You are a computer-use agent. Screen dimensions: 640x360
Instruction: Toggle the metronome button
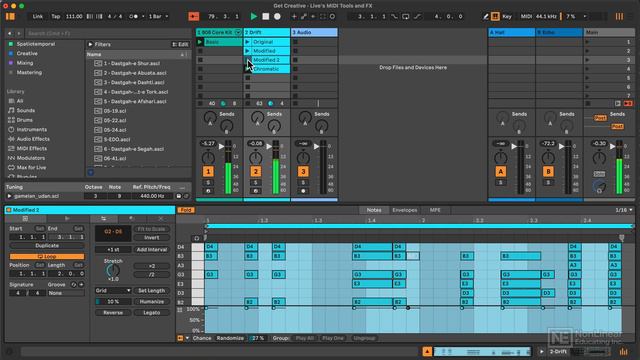click(133, 16)
